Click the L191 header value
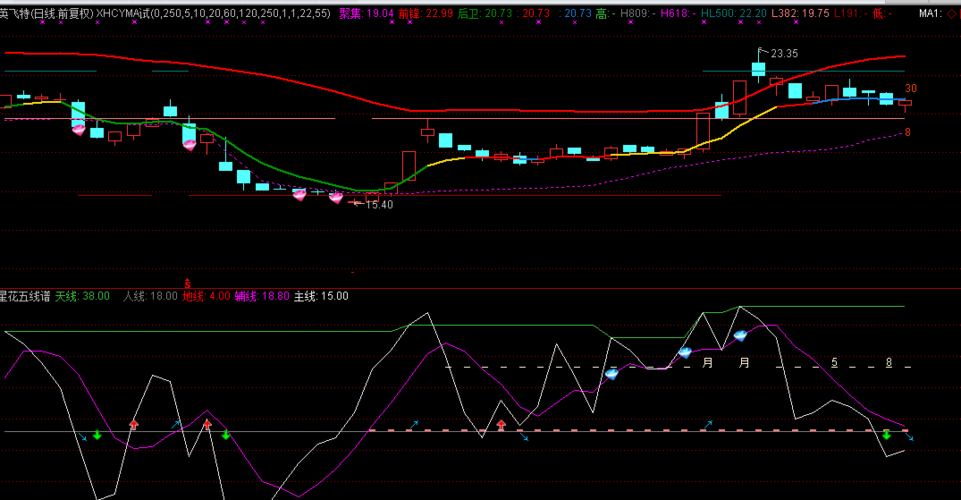This screenshot has height=500, width=961. click(x=851, y=13)
